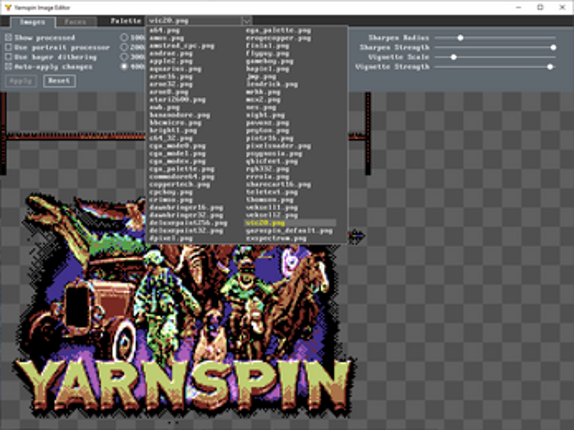Choose amstrad_cpc.png from palette list

[x=182, y=46]
